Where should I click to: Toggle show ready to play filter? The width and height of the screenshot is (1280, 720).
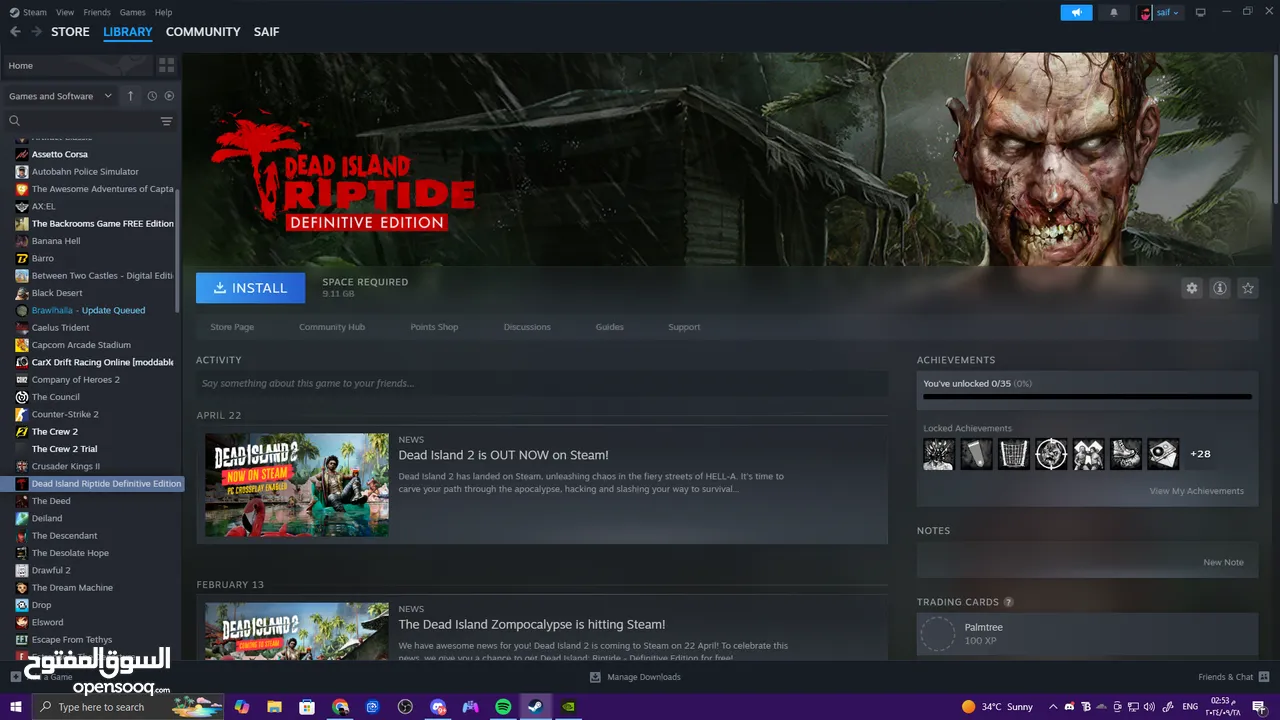[169, 96]
